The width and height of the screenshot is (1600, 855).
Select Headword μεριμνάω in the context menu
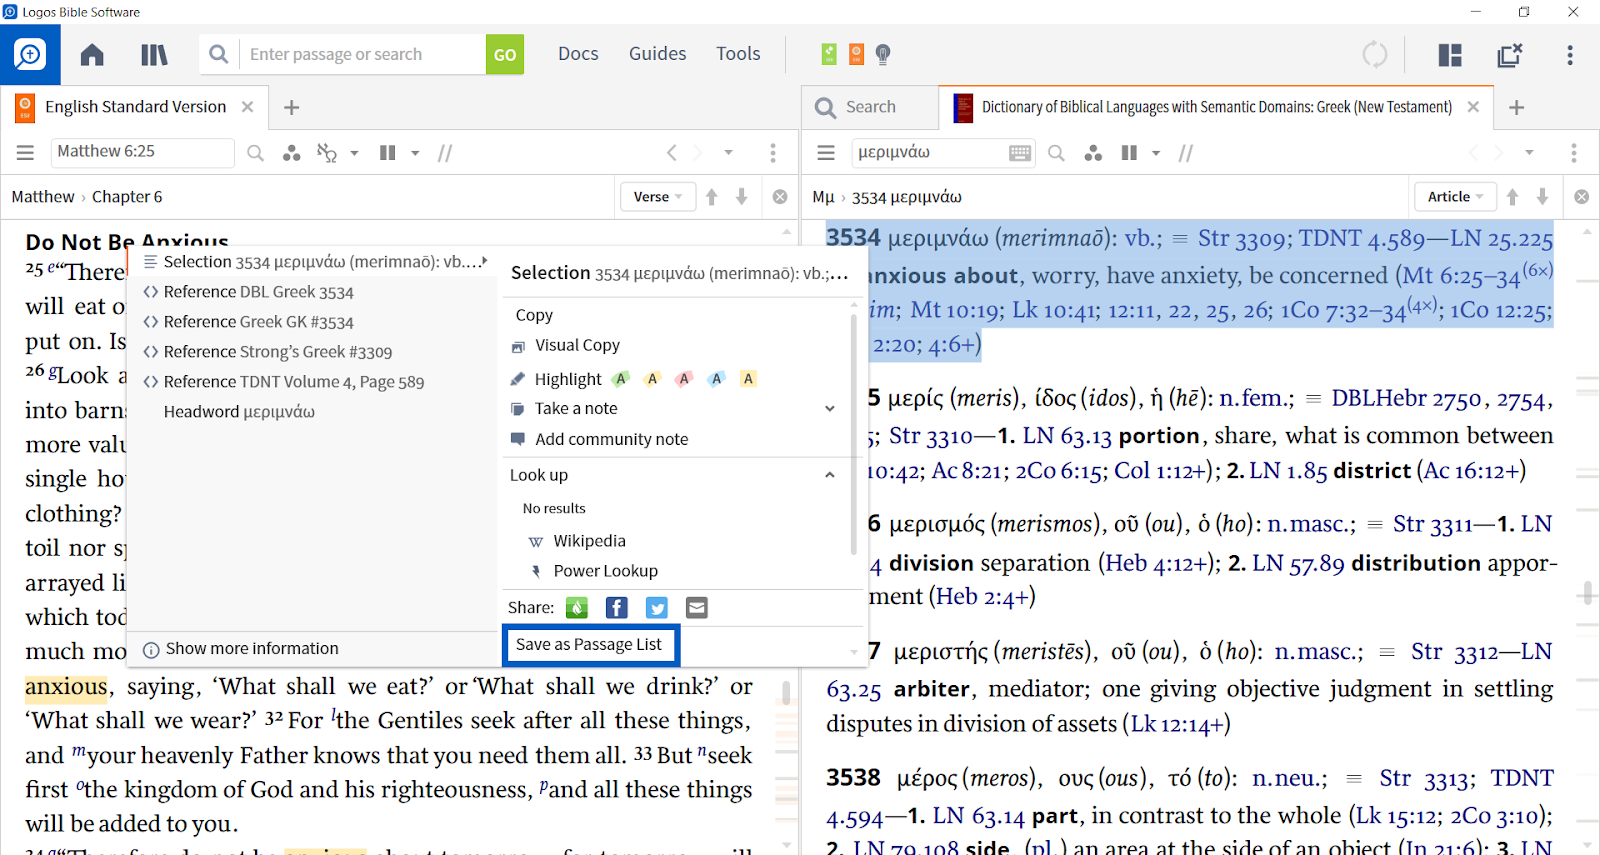(x=239, y=412)
